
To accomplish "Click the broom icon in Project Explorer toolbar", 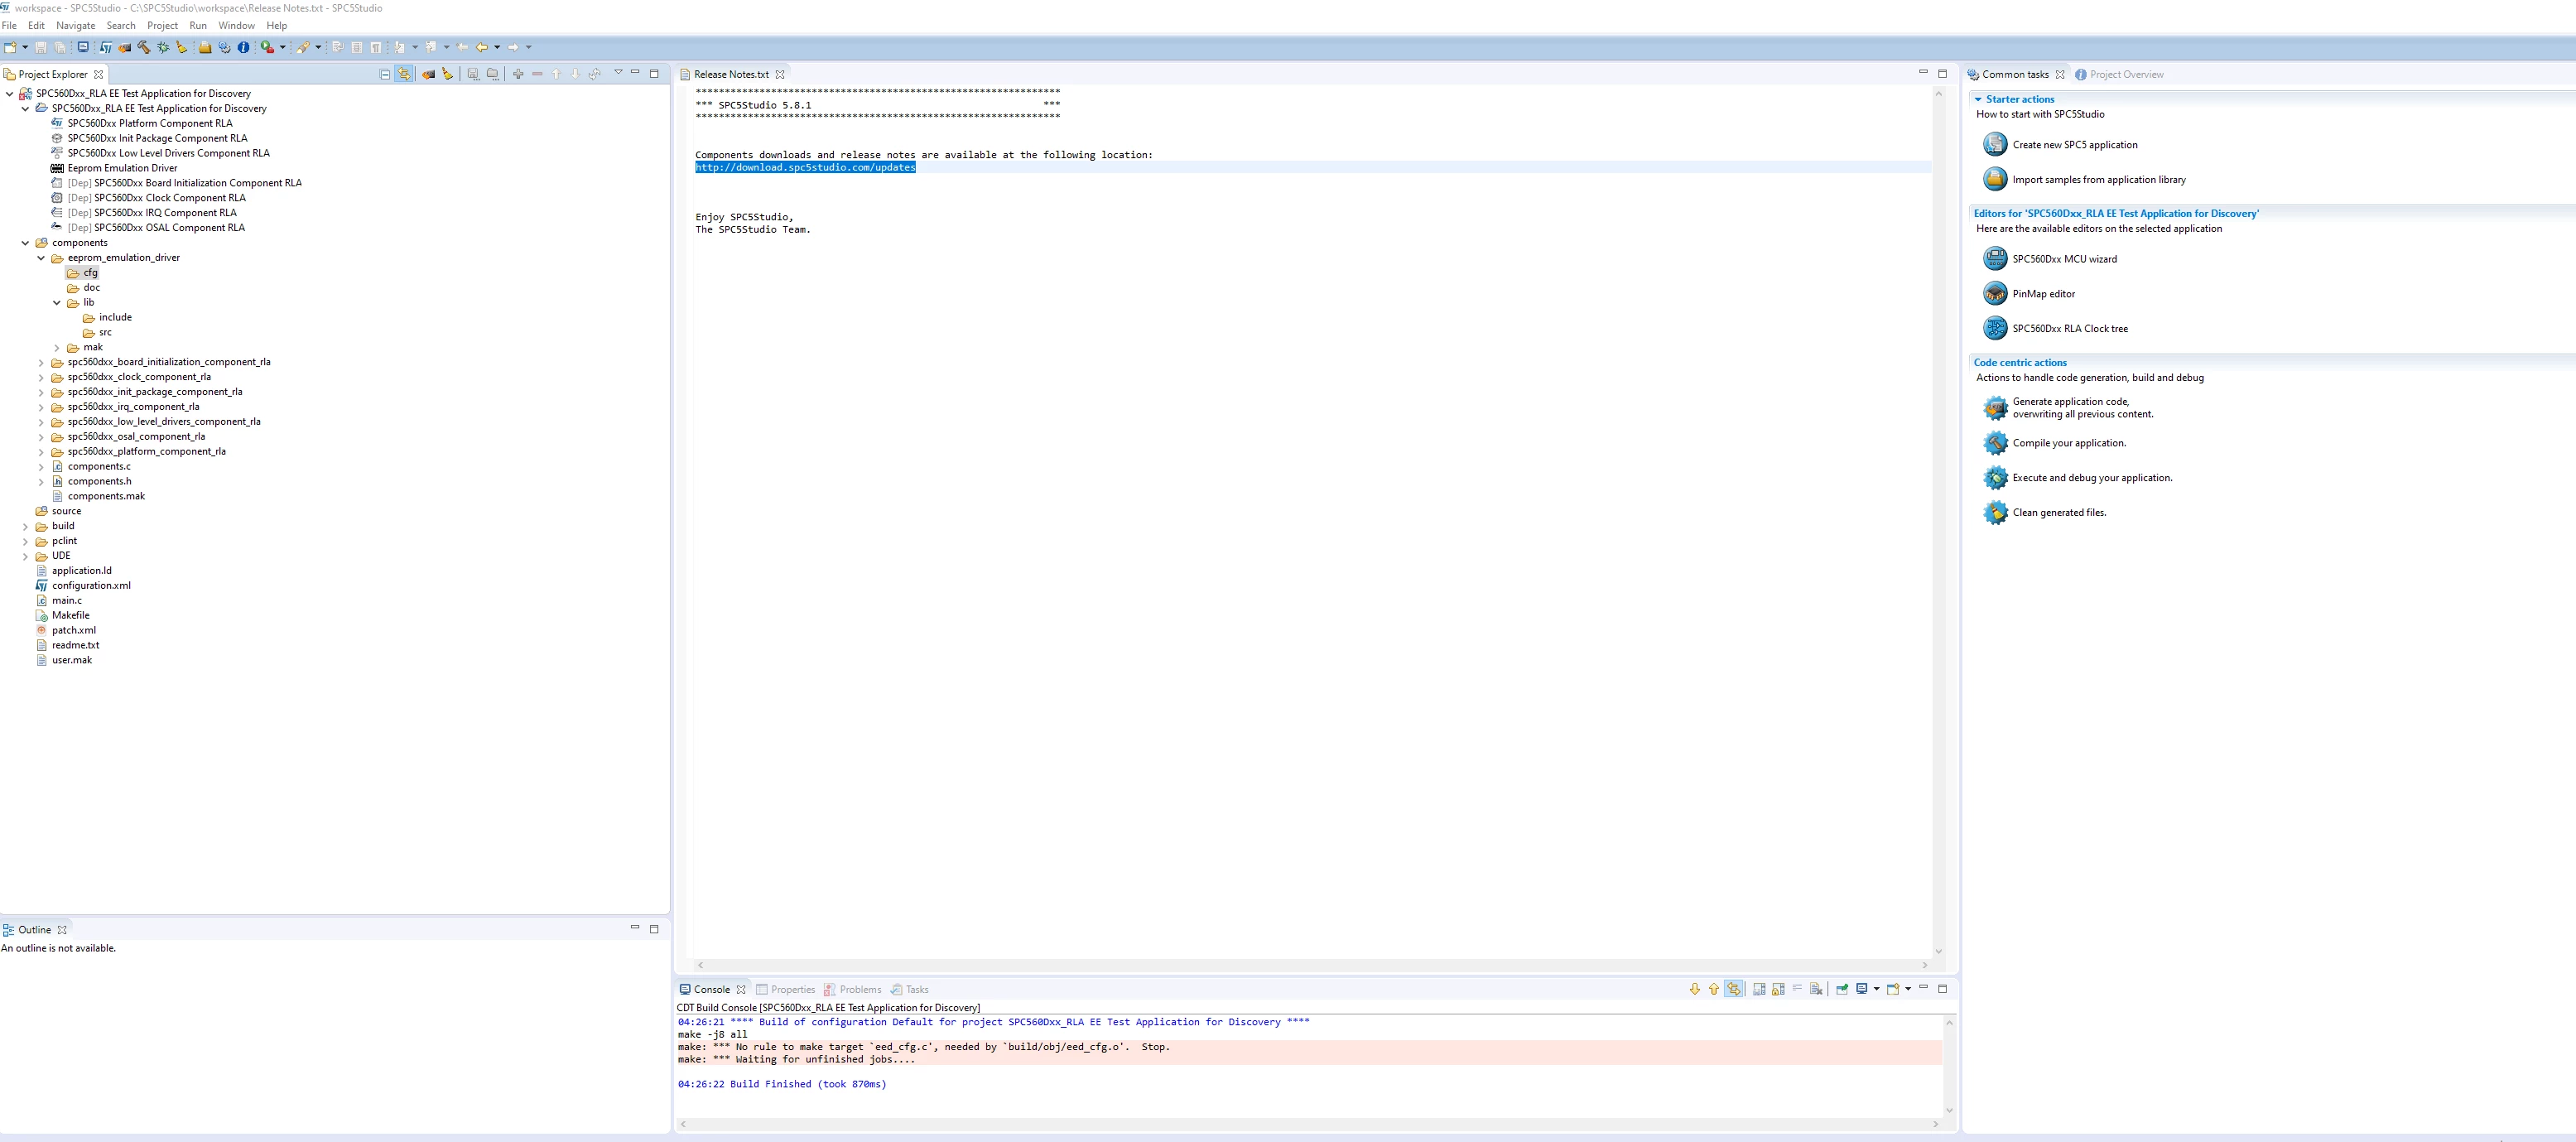I will point(447,74).
